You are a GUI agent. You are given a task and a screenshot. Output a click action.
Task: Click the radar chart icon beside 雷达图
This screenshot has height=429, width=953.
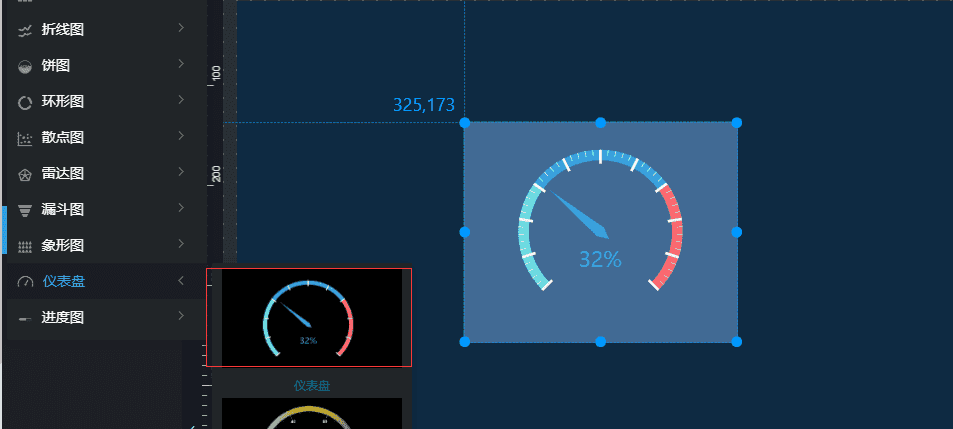(x=24, y=175)
